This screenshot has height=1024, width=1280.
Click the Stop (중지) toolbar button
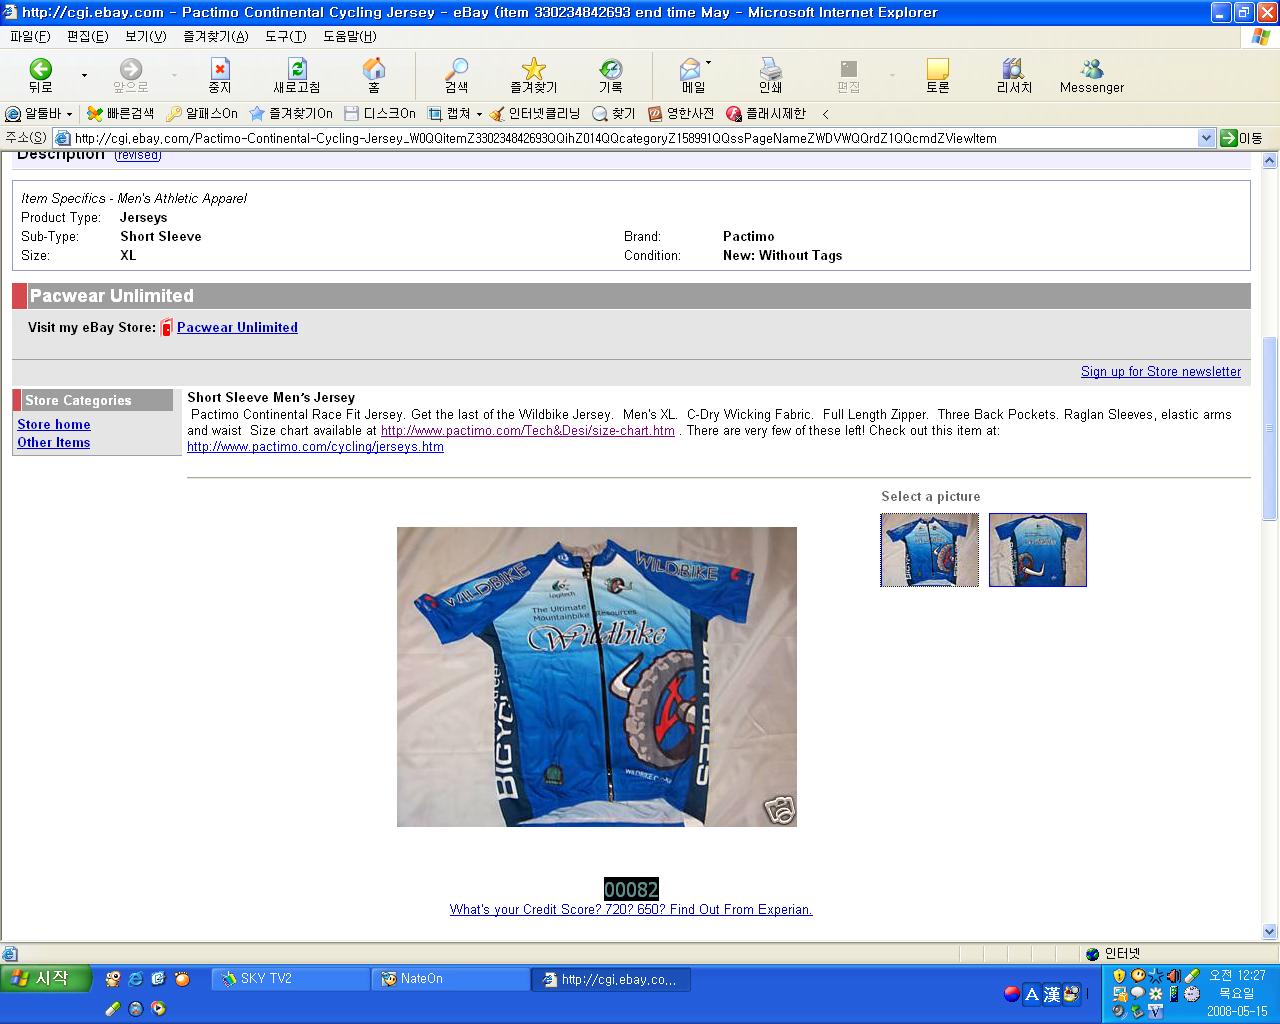tap(220, 75)
